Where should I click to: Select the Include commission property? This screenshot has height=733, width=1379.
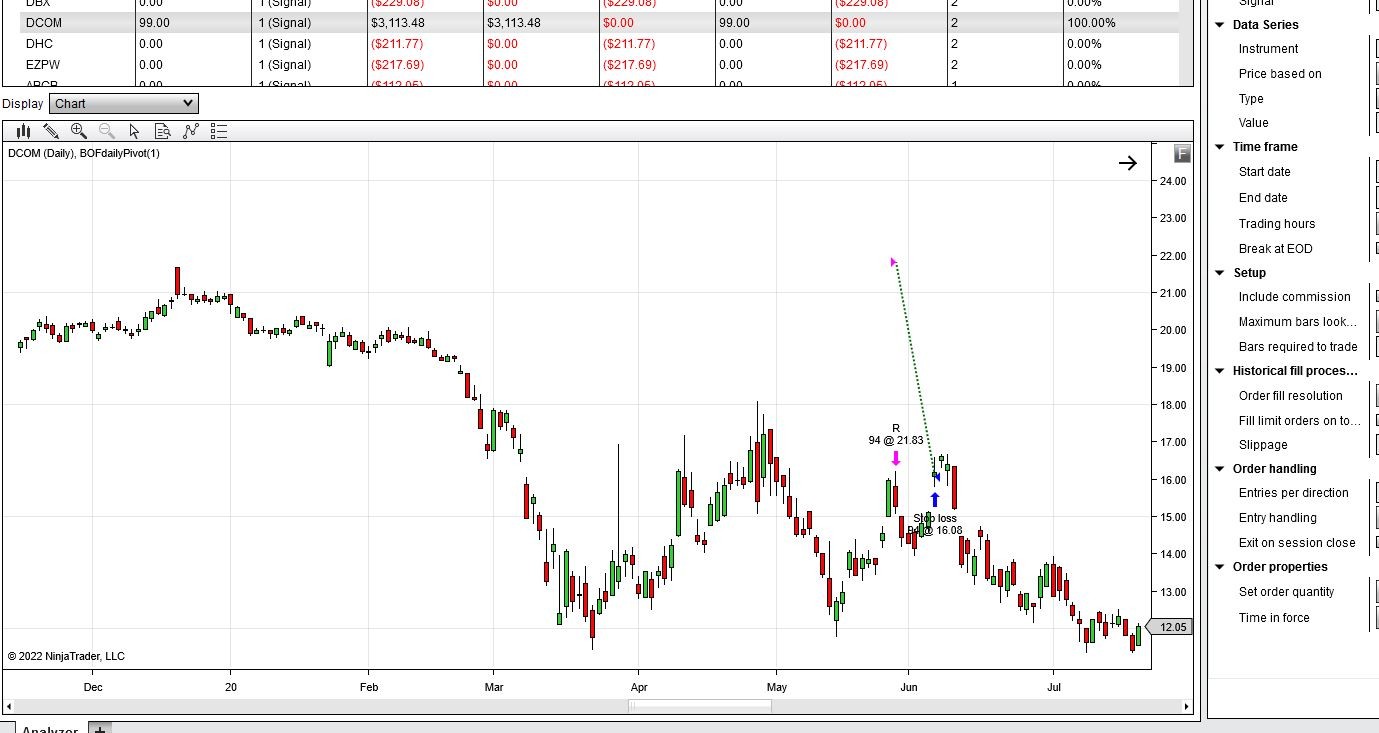click(x=1294, y=297)
